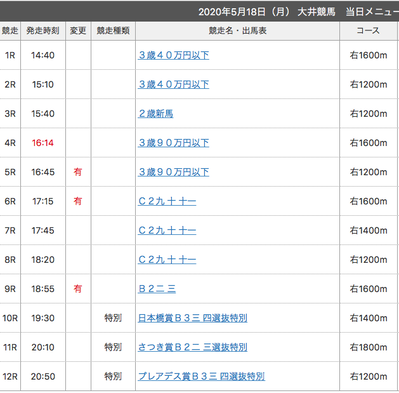Open the 8R C2九十十一 race link
This screenshot has width=399, height=393.
[167, 260]
